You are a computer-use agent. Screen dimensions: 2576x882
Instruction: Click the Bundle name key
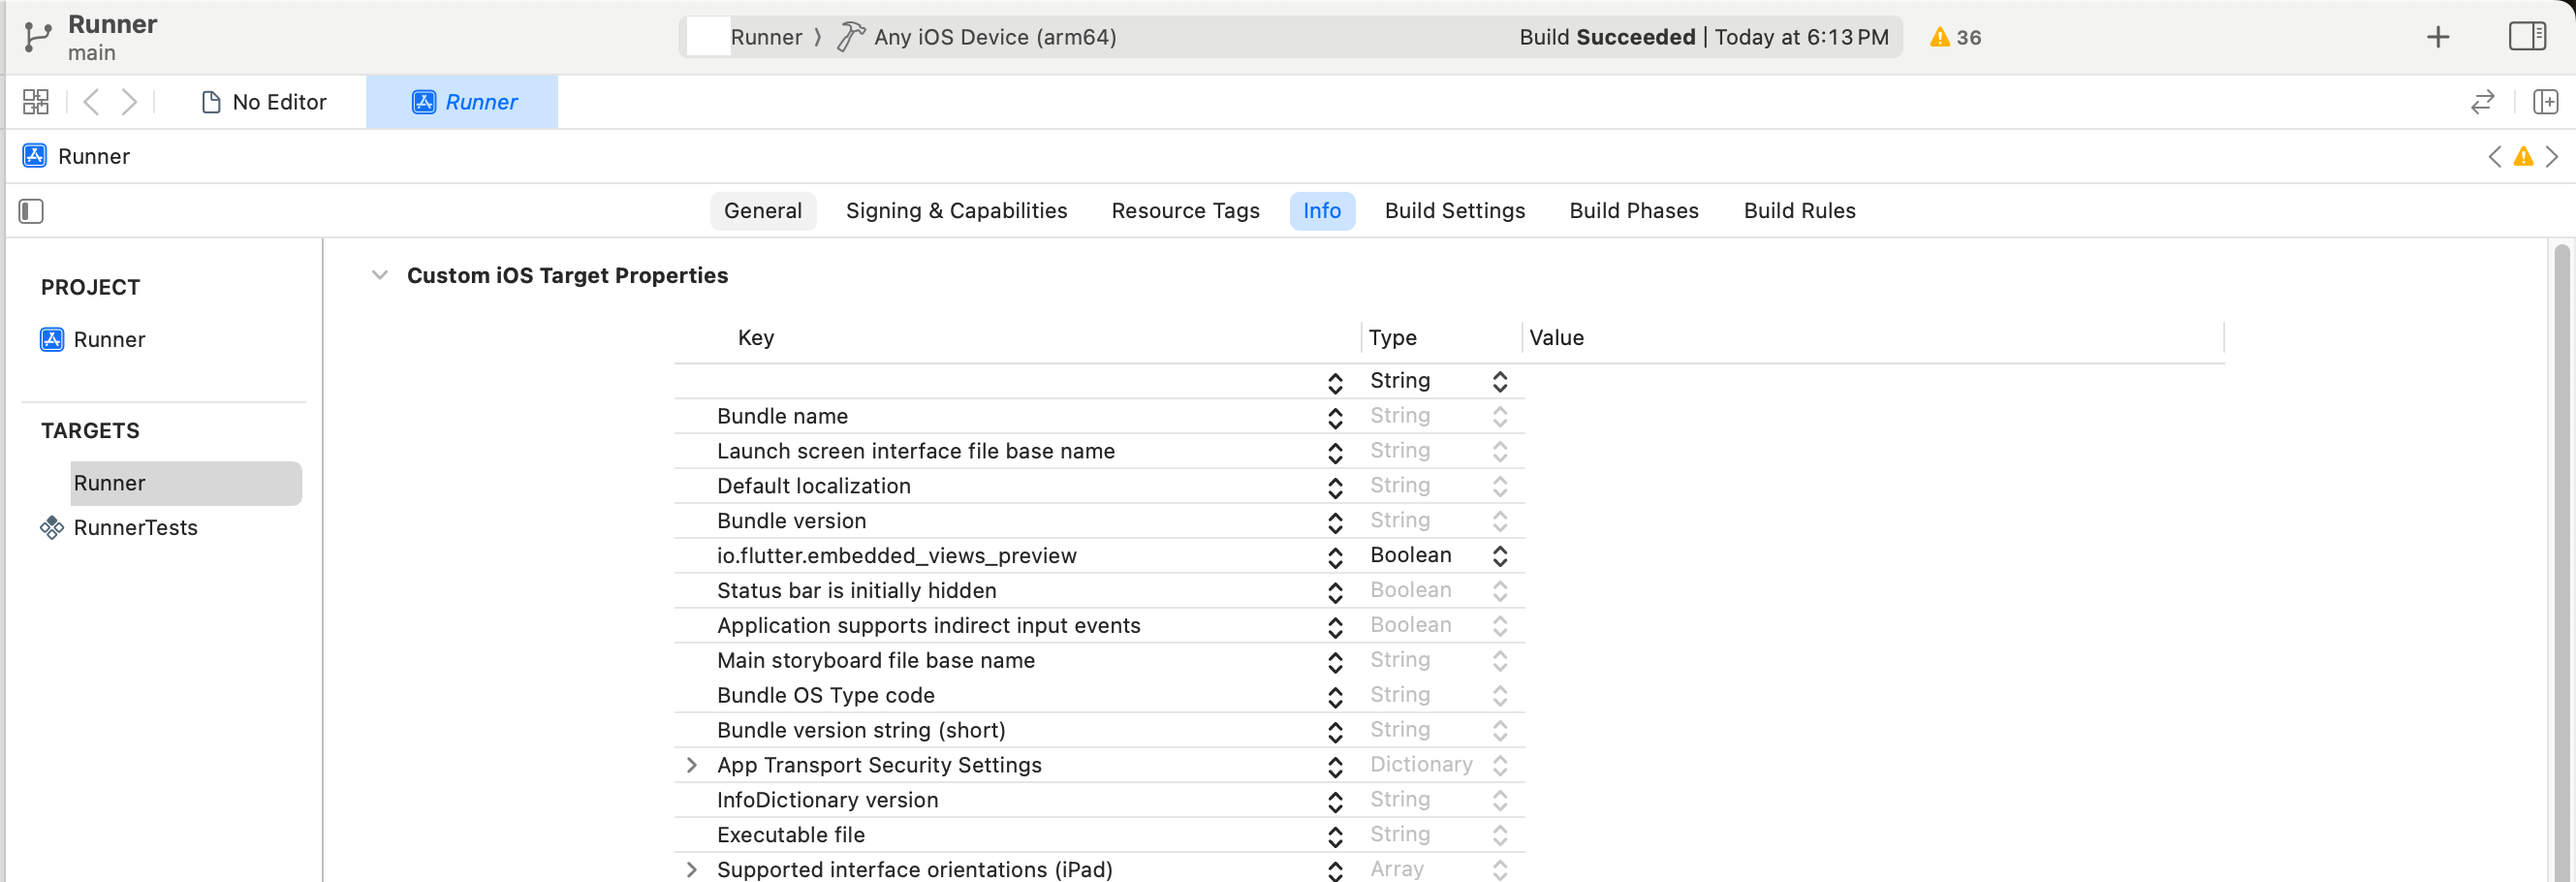782,416
